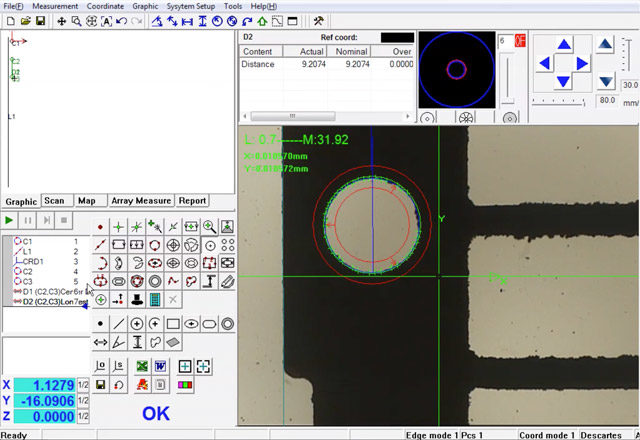
Task: Select D2 distance item in feature list
Action: (x=40, y=301)
